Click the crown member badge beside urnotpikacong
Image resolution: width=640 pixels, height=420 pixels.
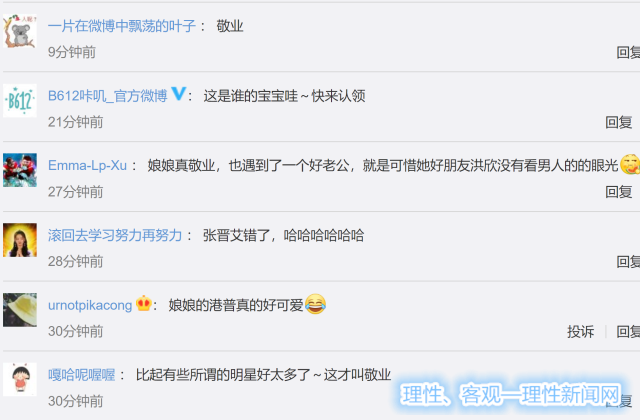(x=144, y=303)
